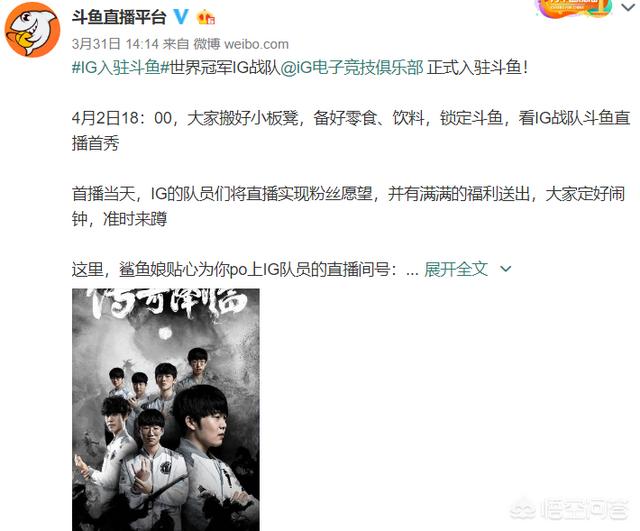Open the @iG电子竞技俱乐部 mention link
This screenshot has width=640, height=531.
pyautogui.click(x=352, y=68)
